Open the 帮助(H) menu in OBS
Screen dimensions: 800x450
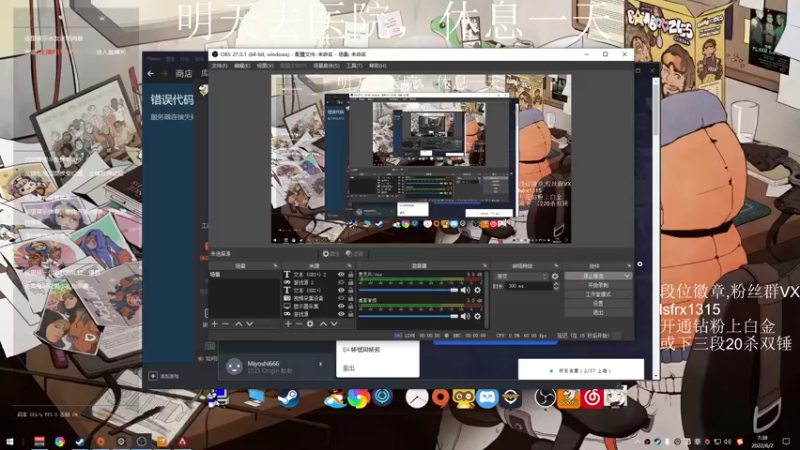(x=378, y=66)
